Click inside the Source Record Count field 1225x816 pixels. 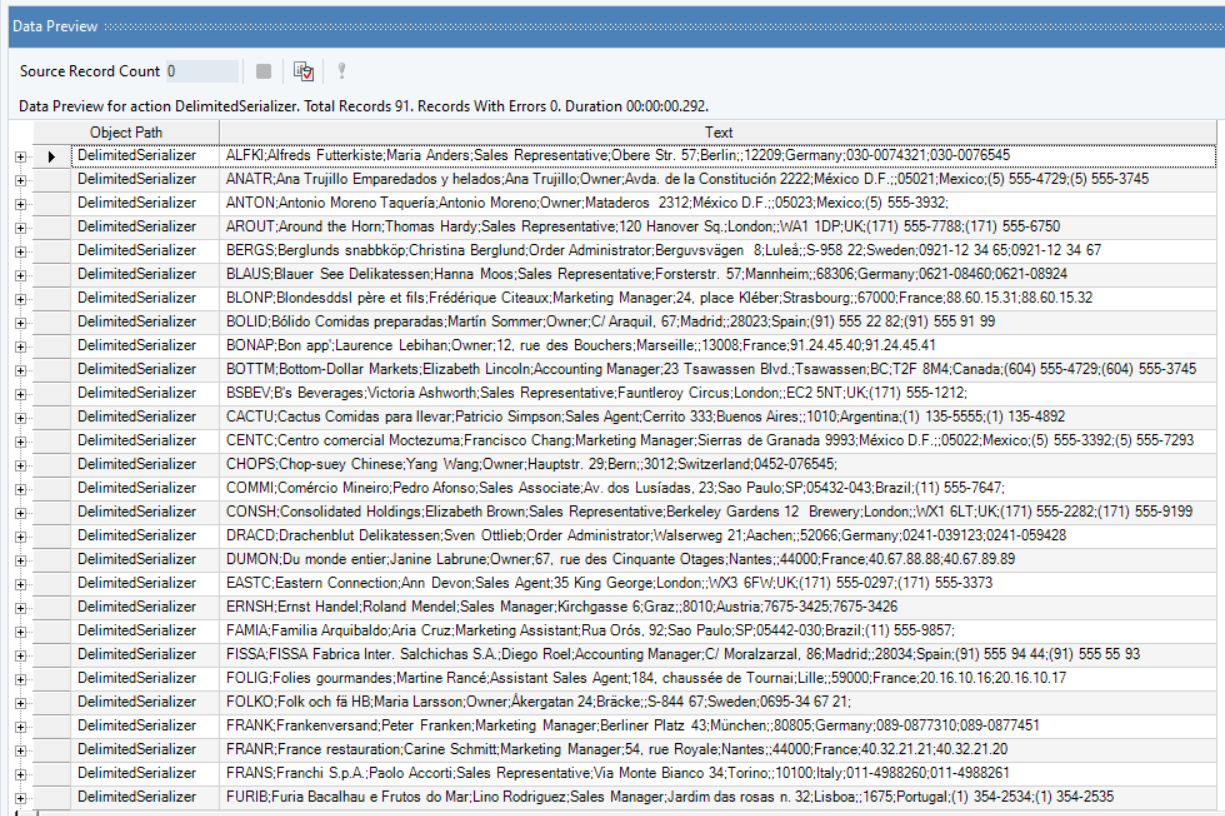click(203, 71)
